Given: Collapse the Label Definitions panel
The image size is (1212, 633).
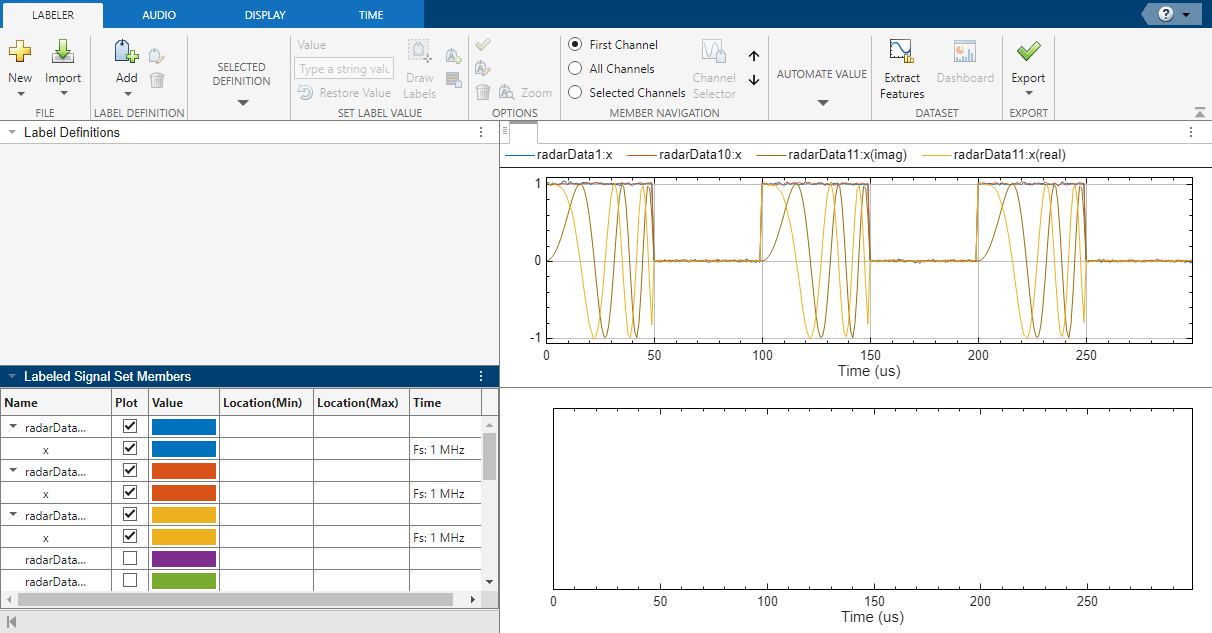Looking at the screenshot, I should coord(12,133).
